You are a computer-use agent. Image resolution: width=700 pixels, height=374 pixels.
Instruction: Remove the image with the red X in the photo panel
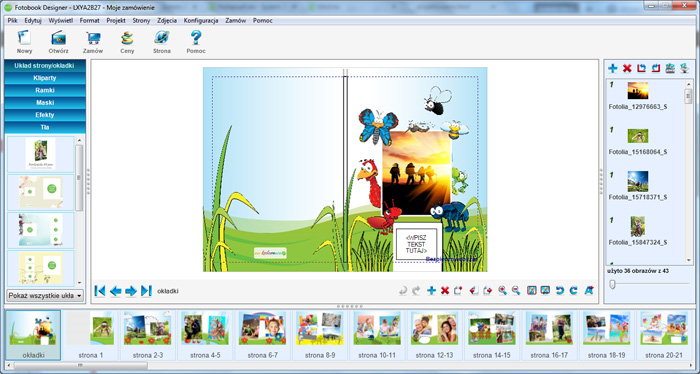pyautogui.click(x=627, y=68)
